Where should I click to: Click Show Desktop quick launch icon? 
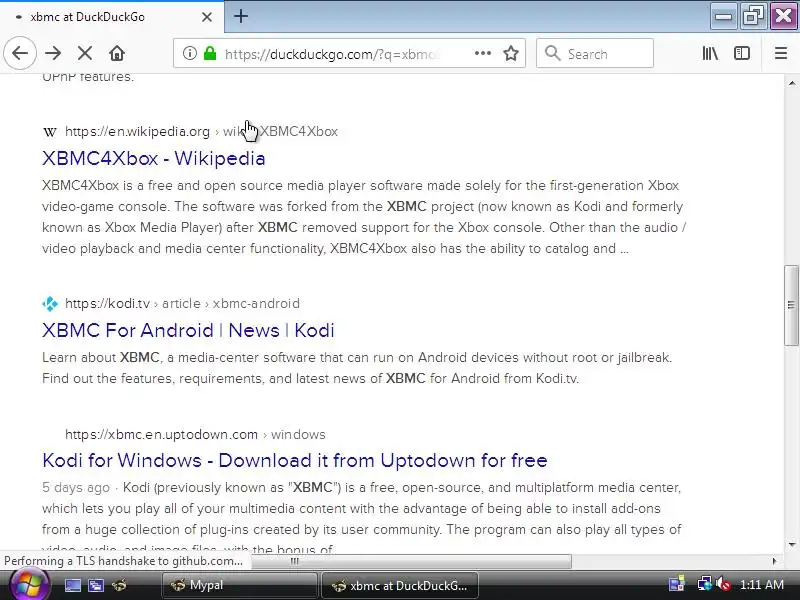point(72,585)
